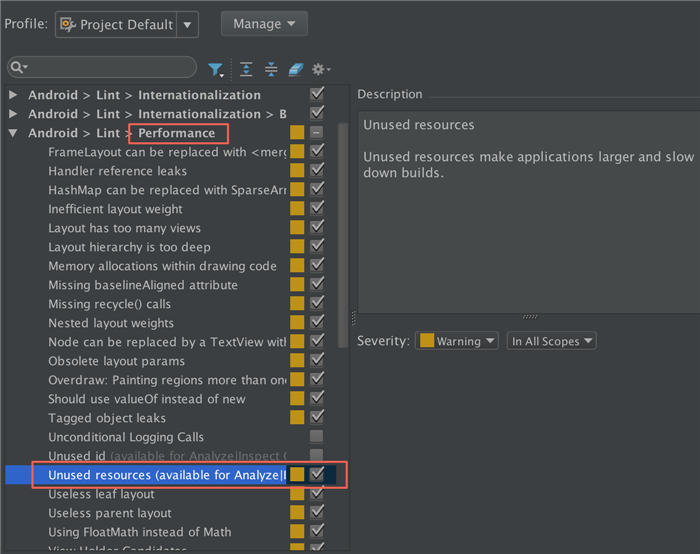The height and width of the screenshot is (554, 700).
Task: Click the expand all tree icon
Action: (x=246, y=69)
